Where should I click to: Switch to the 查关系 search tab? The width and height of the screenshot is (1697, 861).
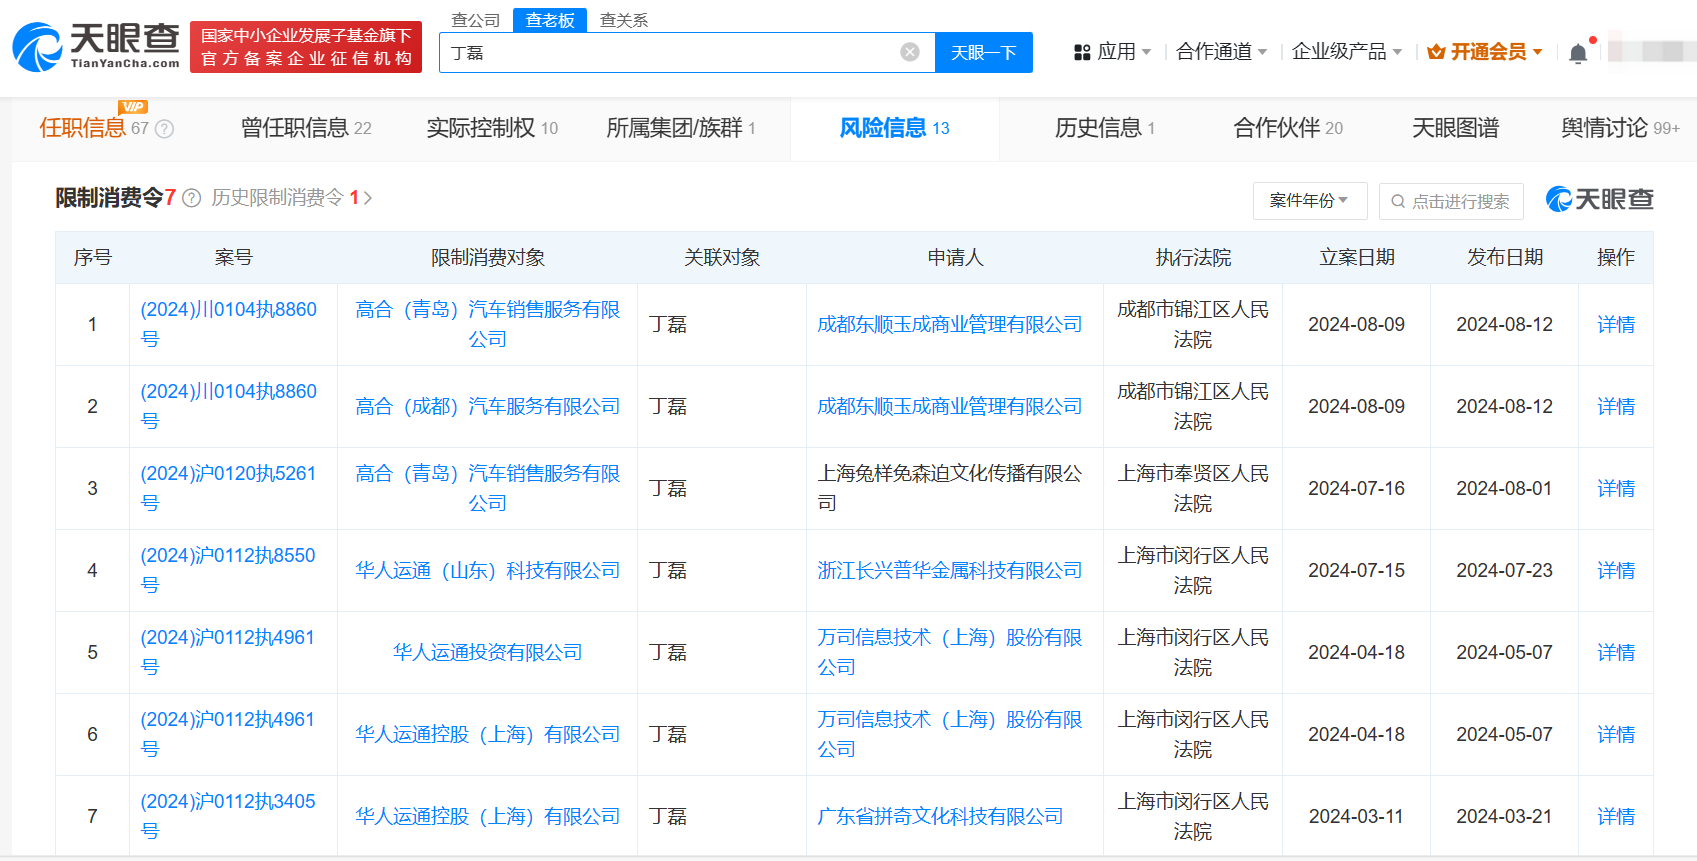click(624, 20)
